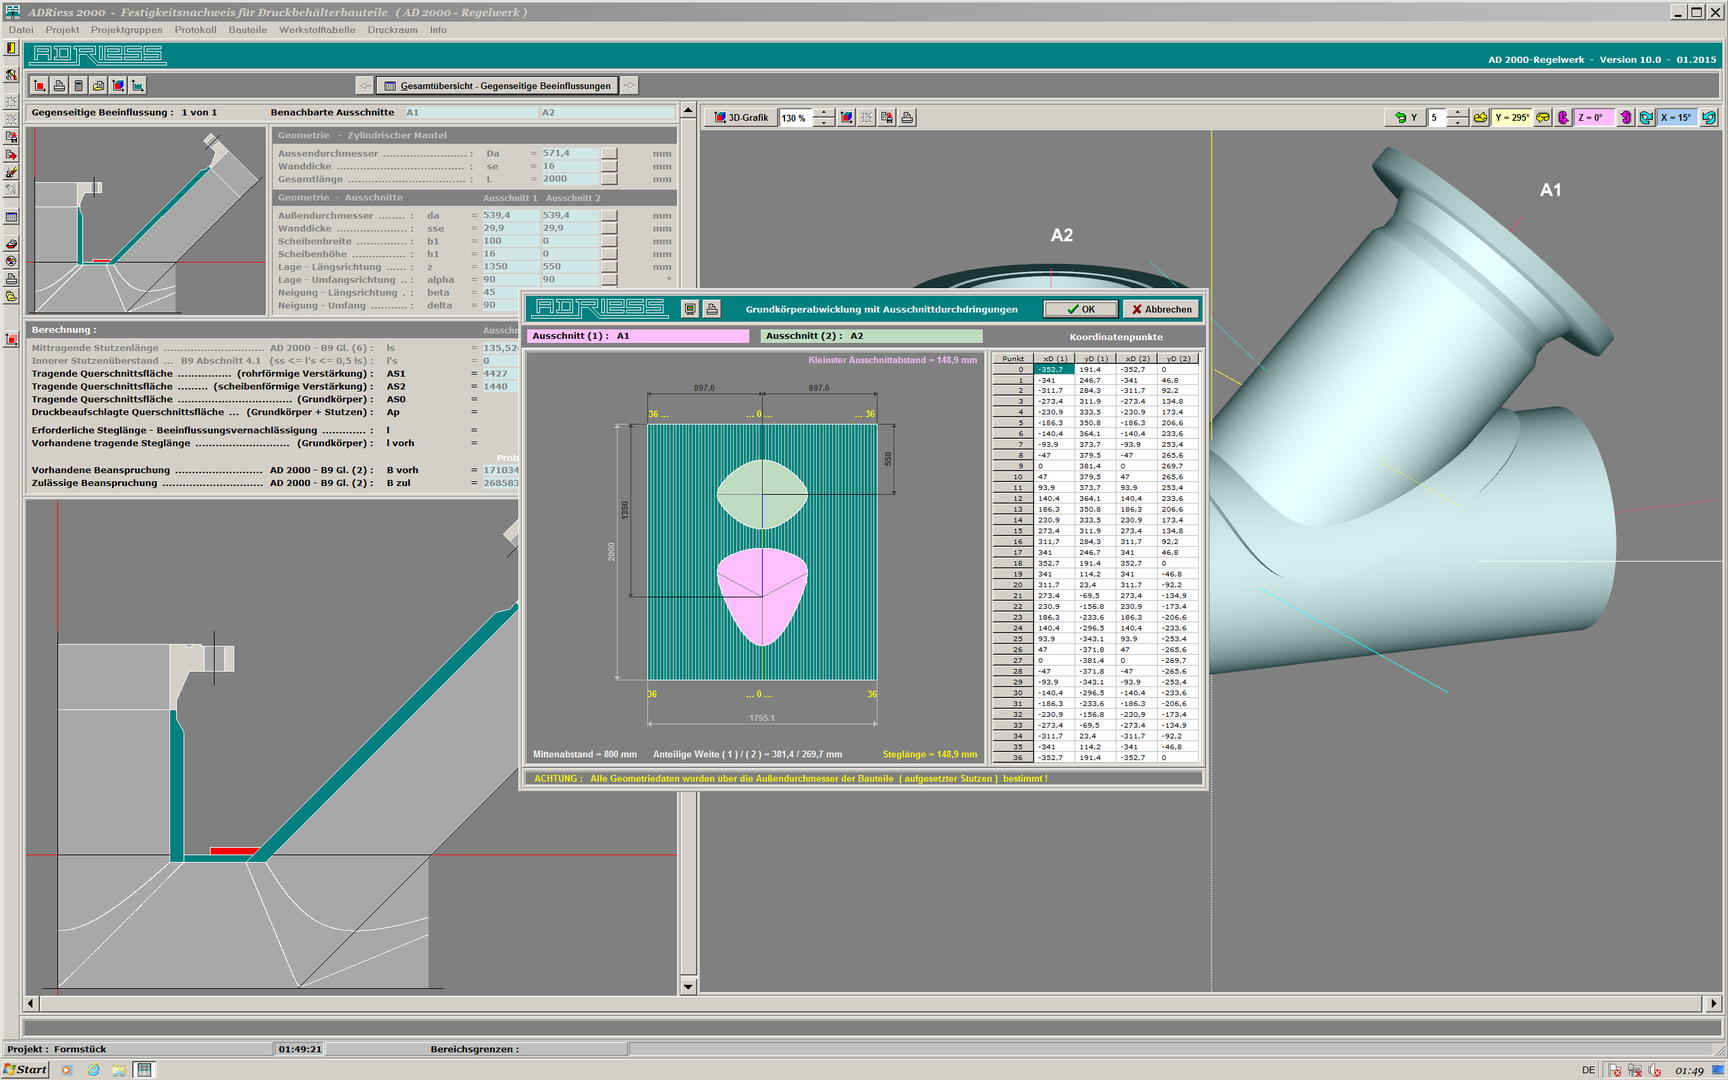Click the red square icon in the left toolbar

[11, 340]
